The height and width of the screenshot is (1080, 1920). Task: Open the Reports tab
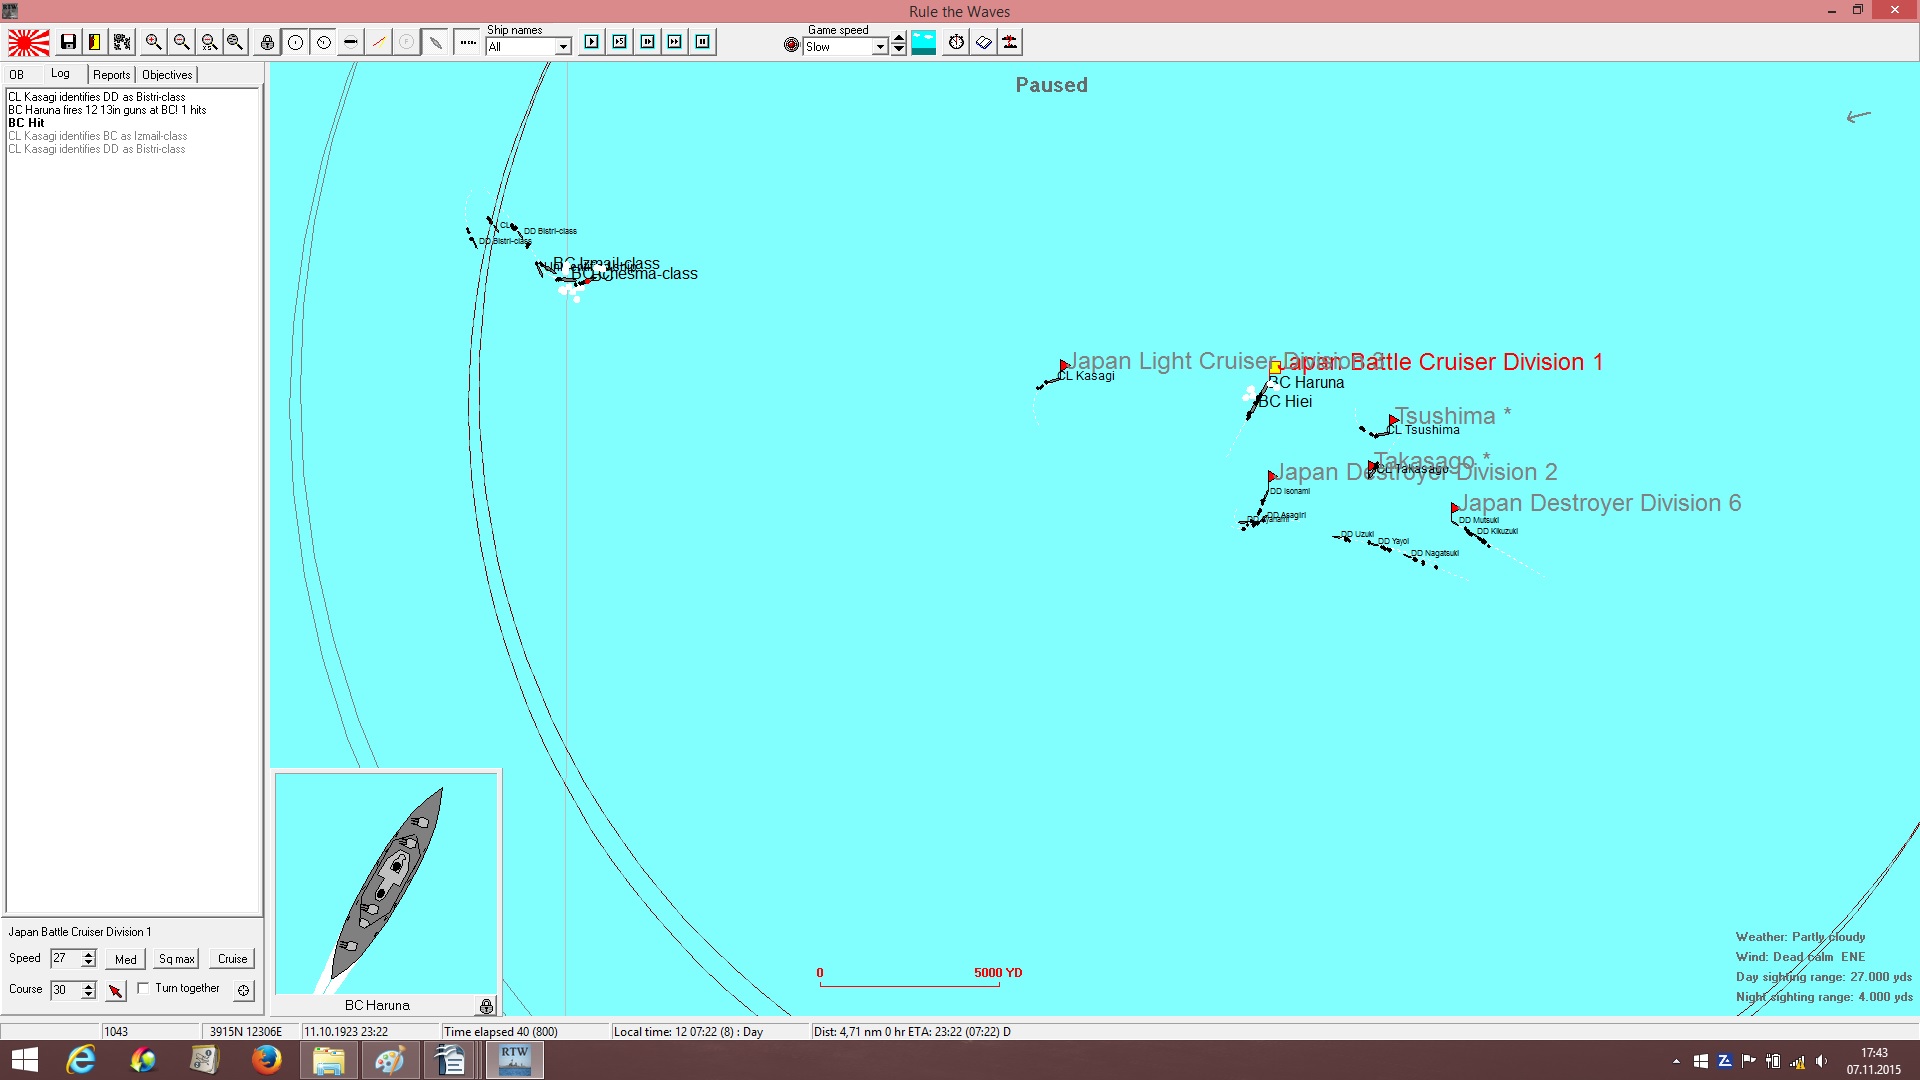(x=112, y=75)
